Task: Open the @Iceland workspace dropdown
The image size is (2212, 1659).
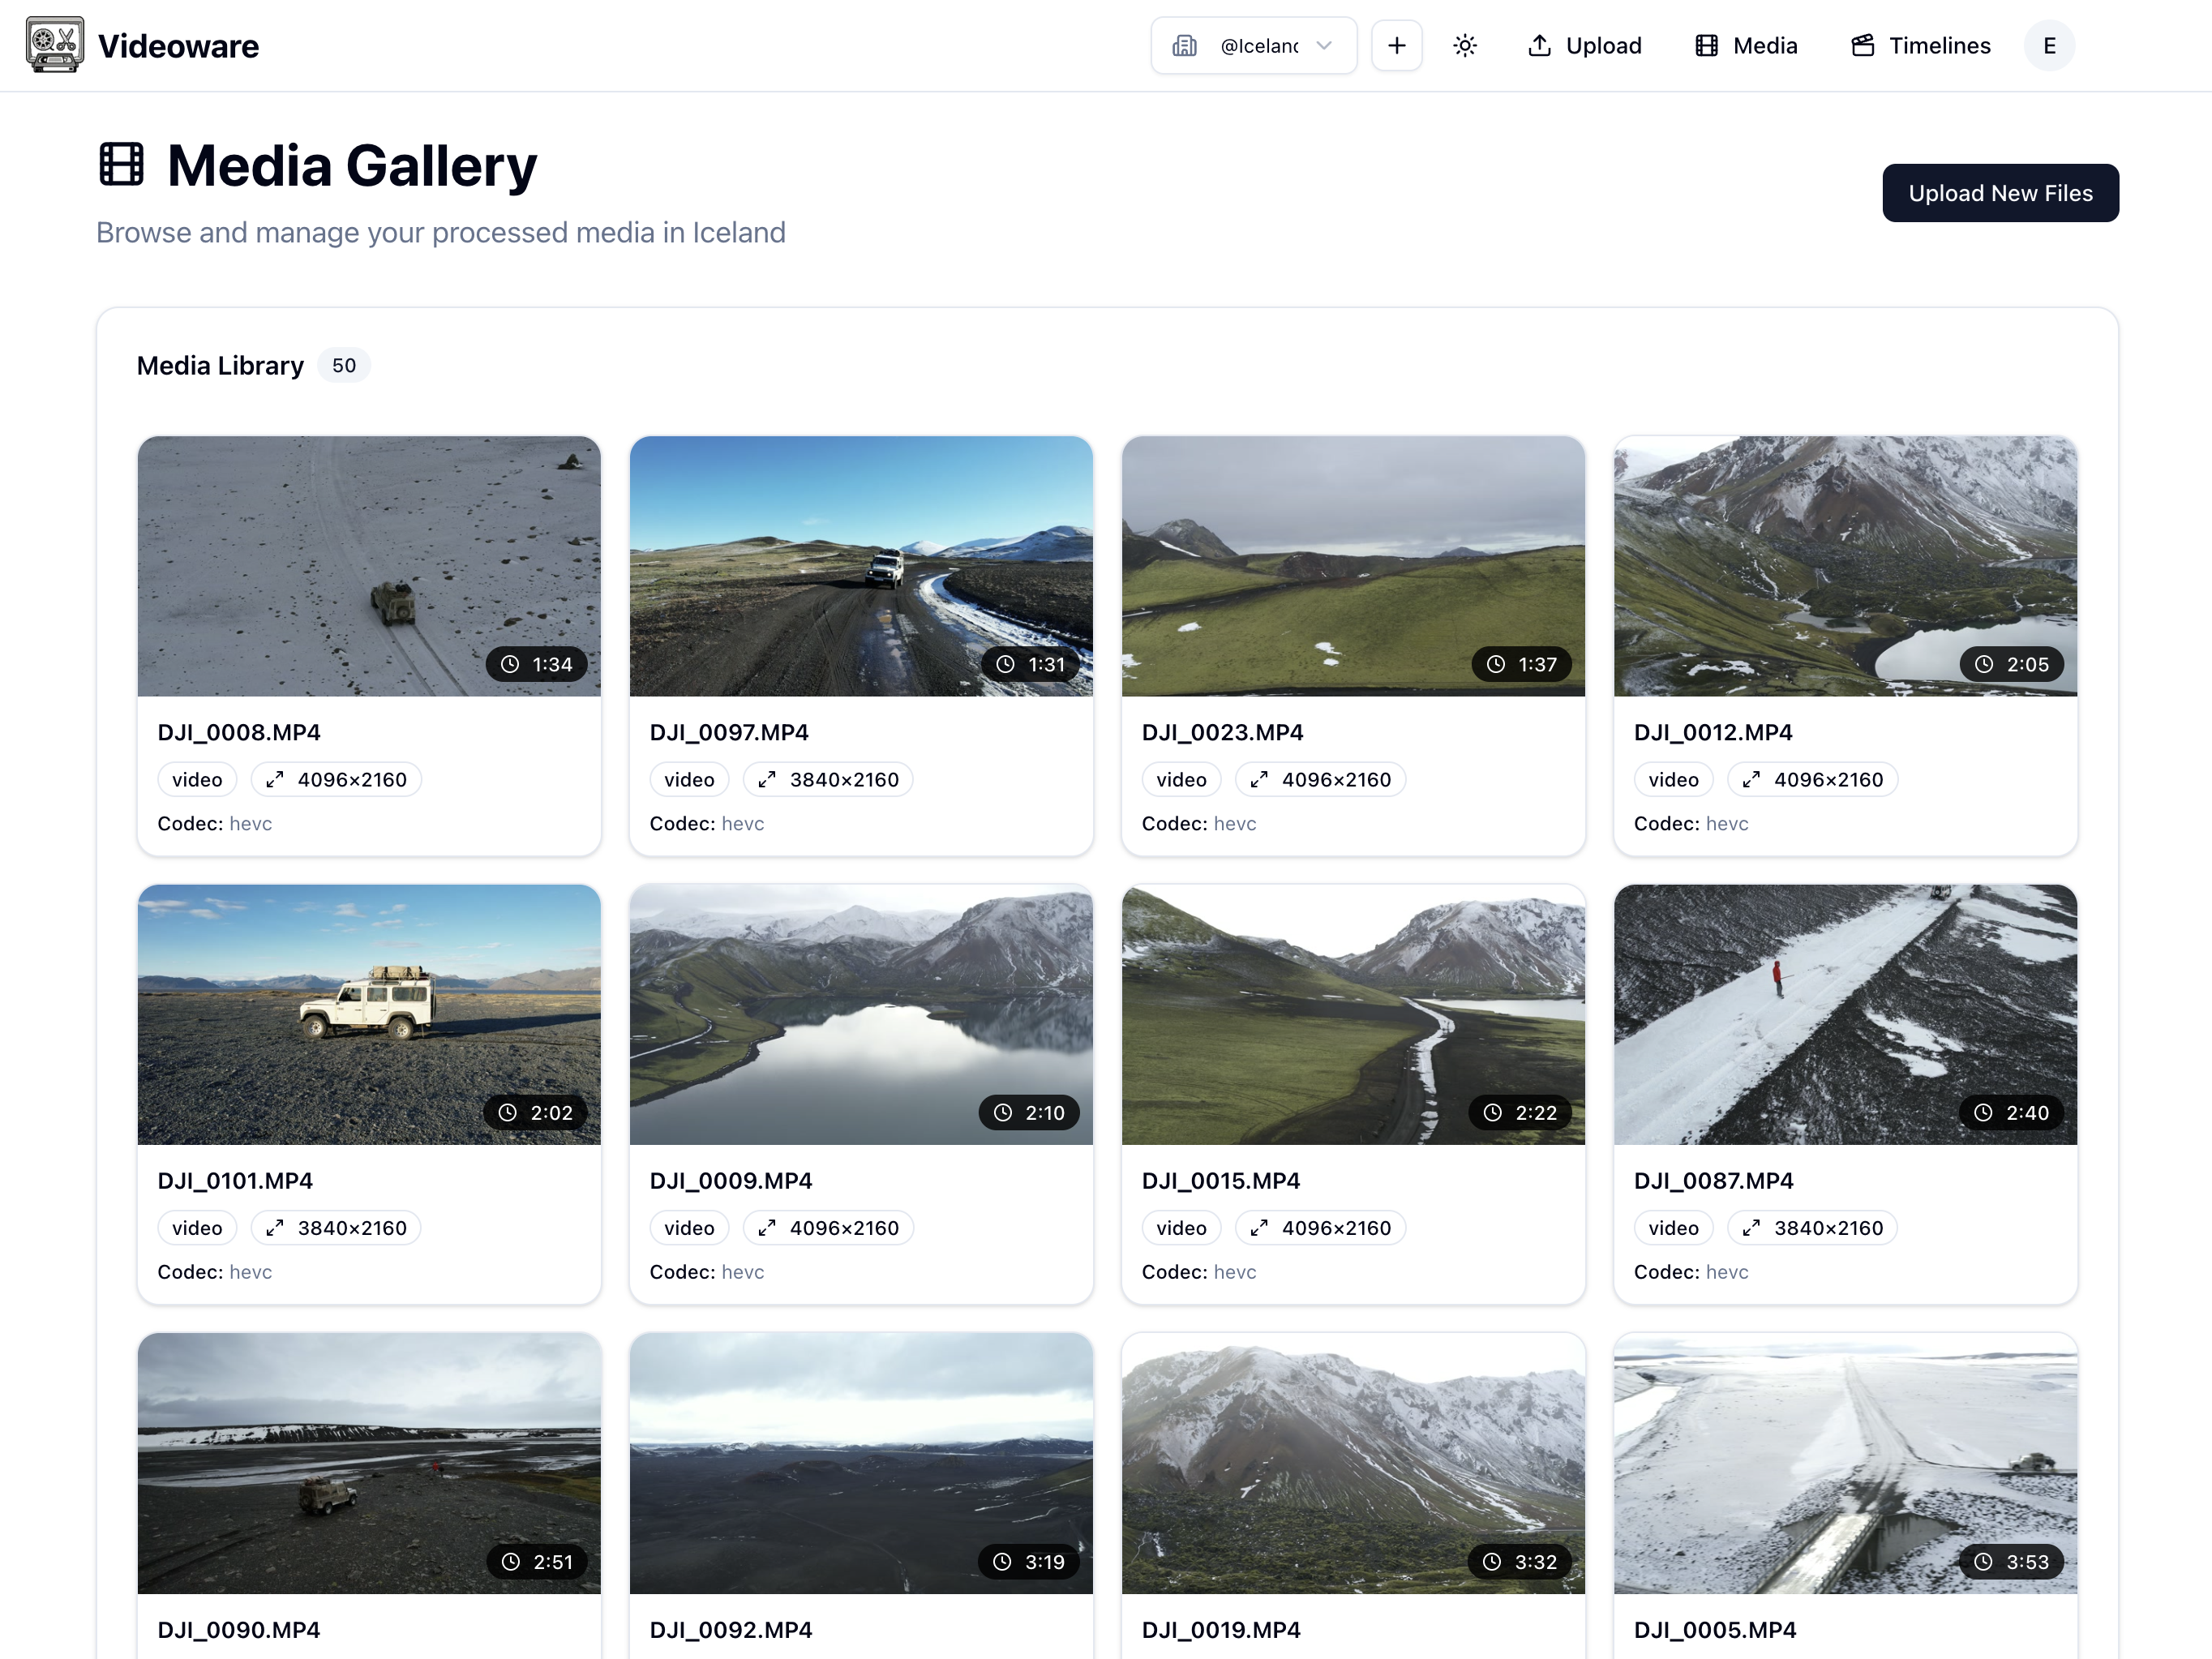Action: tap(1258, 45)
